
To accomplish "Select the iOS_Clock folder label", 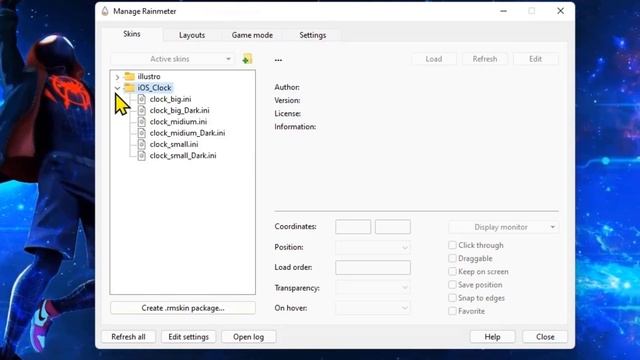I will [x=154, y=88].
